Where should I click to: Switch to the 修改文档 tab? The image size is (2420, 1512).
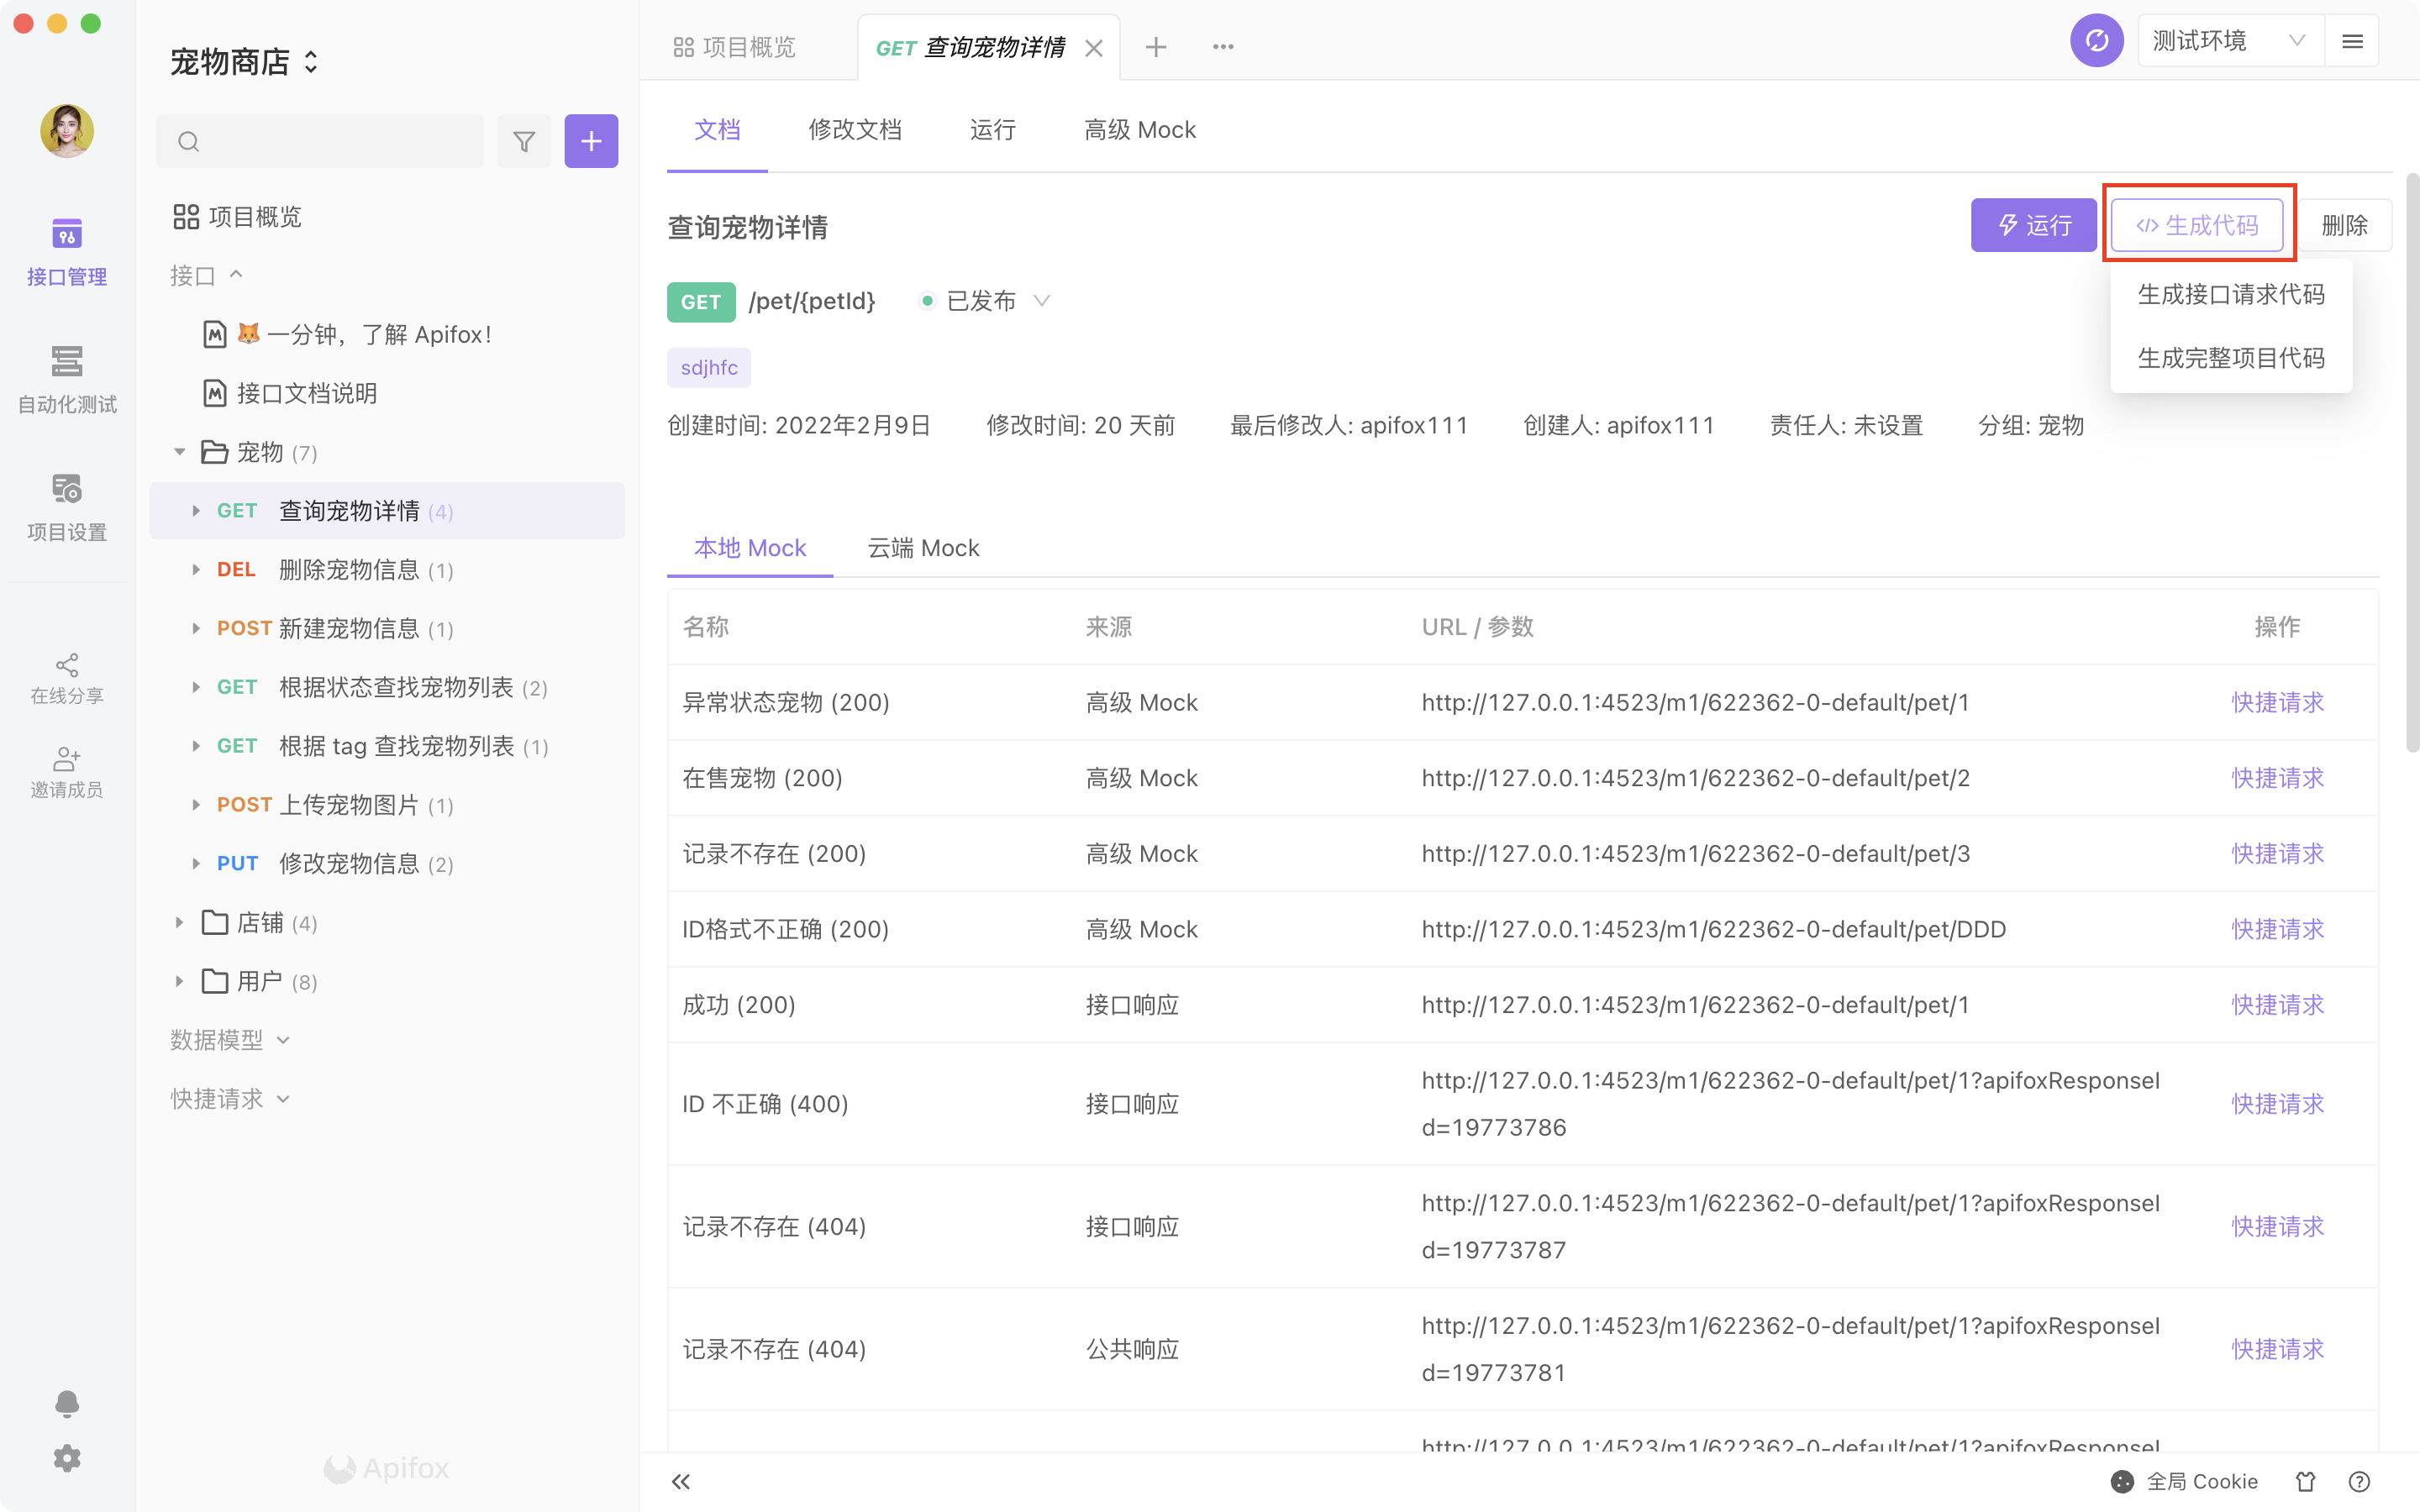pos(855,130)
